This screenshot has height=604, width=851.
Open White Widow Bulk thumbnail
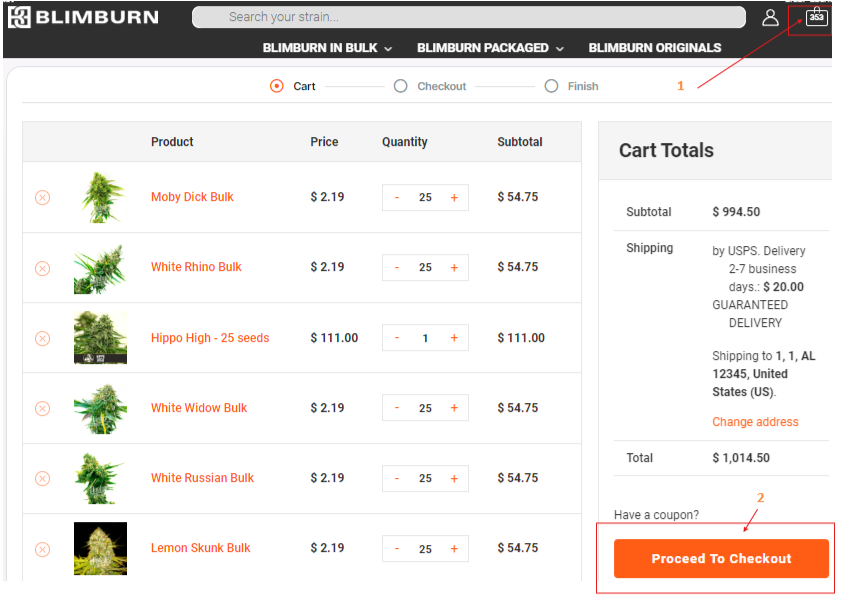100,408
